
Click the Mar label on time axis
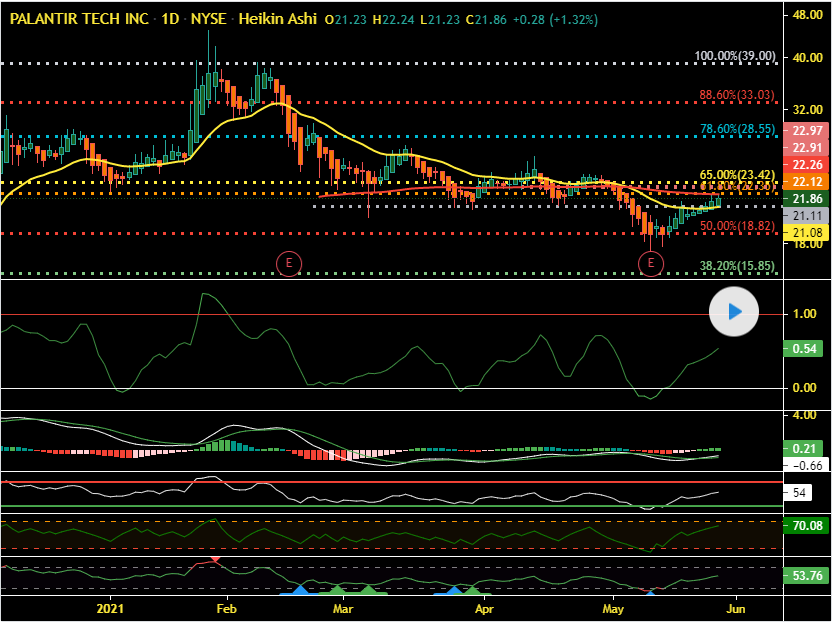(344, 608)
